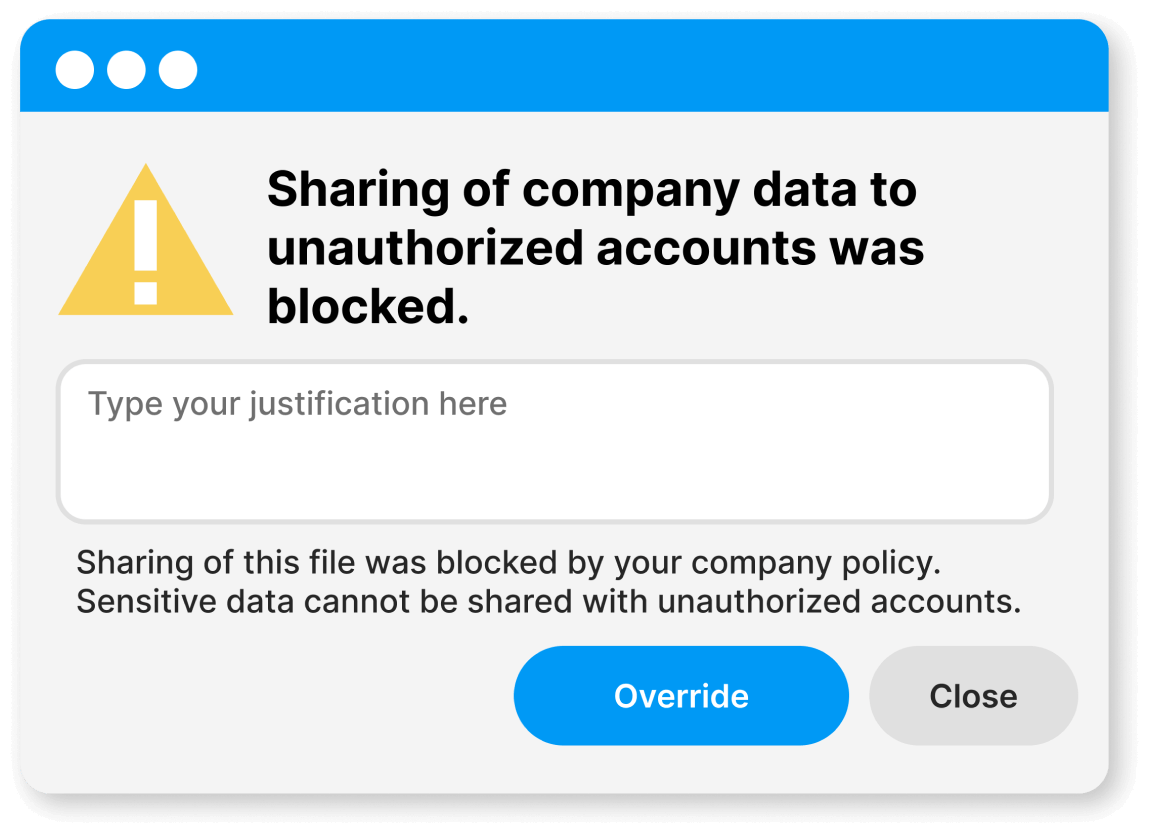The image size is (1149, 834).
Task: Click the rightmost white title bar dot
Action: tap(178, 70)
